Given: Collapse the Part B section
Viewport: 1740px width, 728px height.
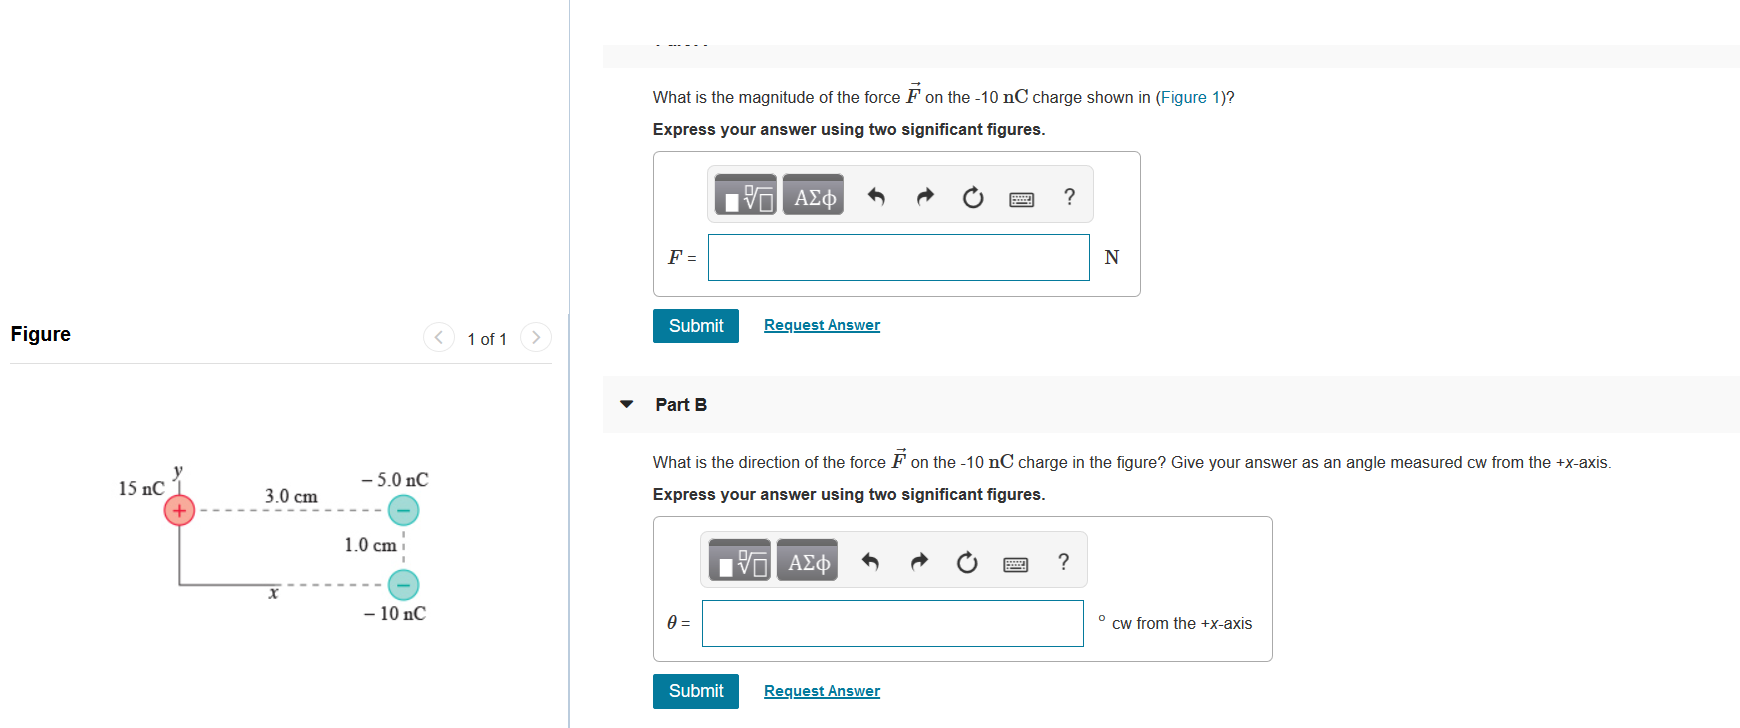Looking at the screenshot, I should (627, 404).
